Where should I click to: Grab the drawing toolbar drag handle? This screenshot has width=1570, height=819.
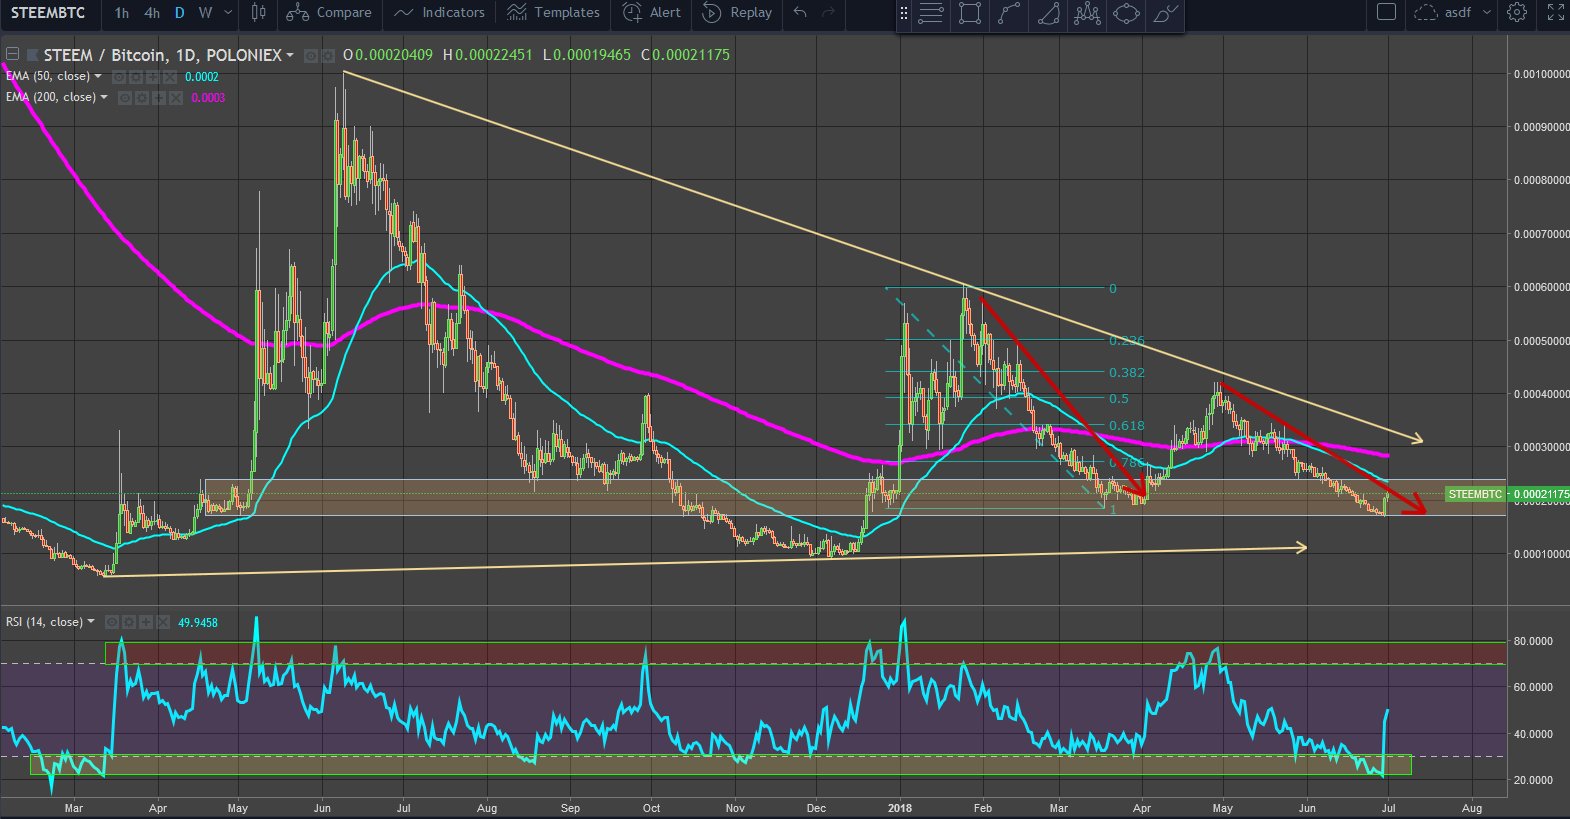pos(904,14)
